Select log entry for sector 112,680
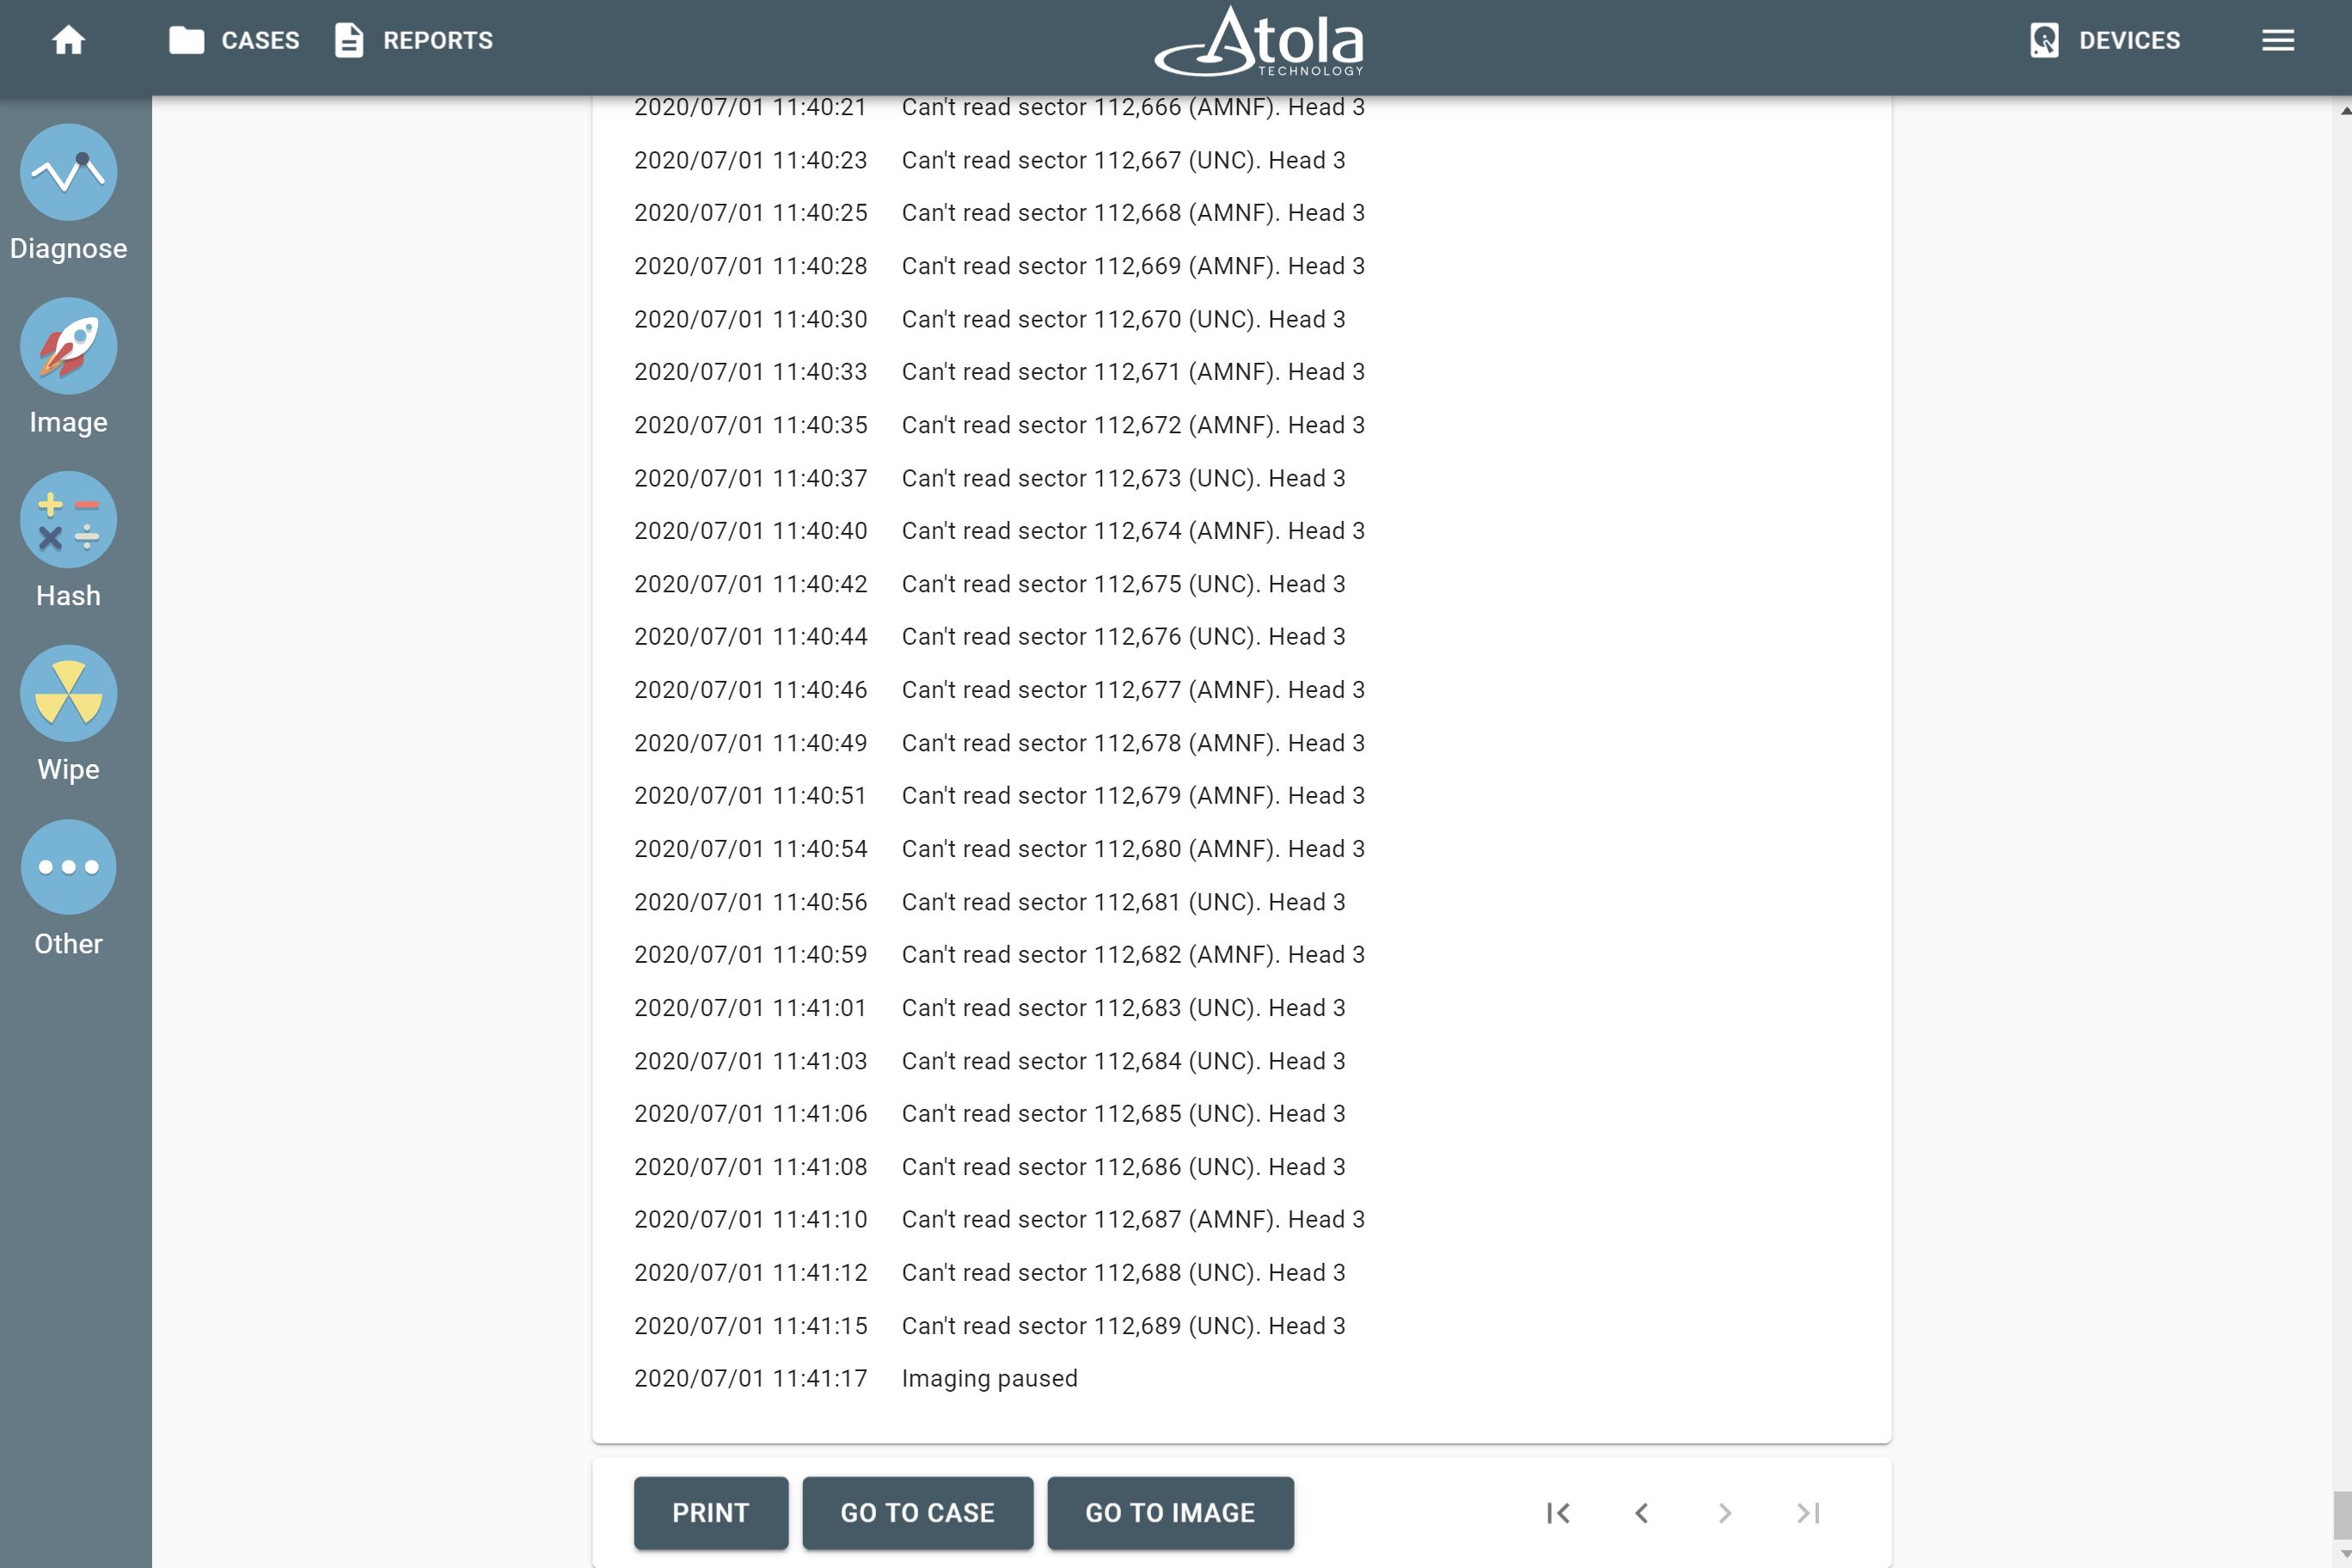This screenshot has width=2352, height=1568. pos(1000,848)
